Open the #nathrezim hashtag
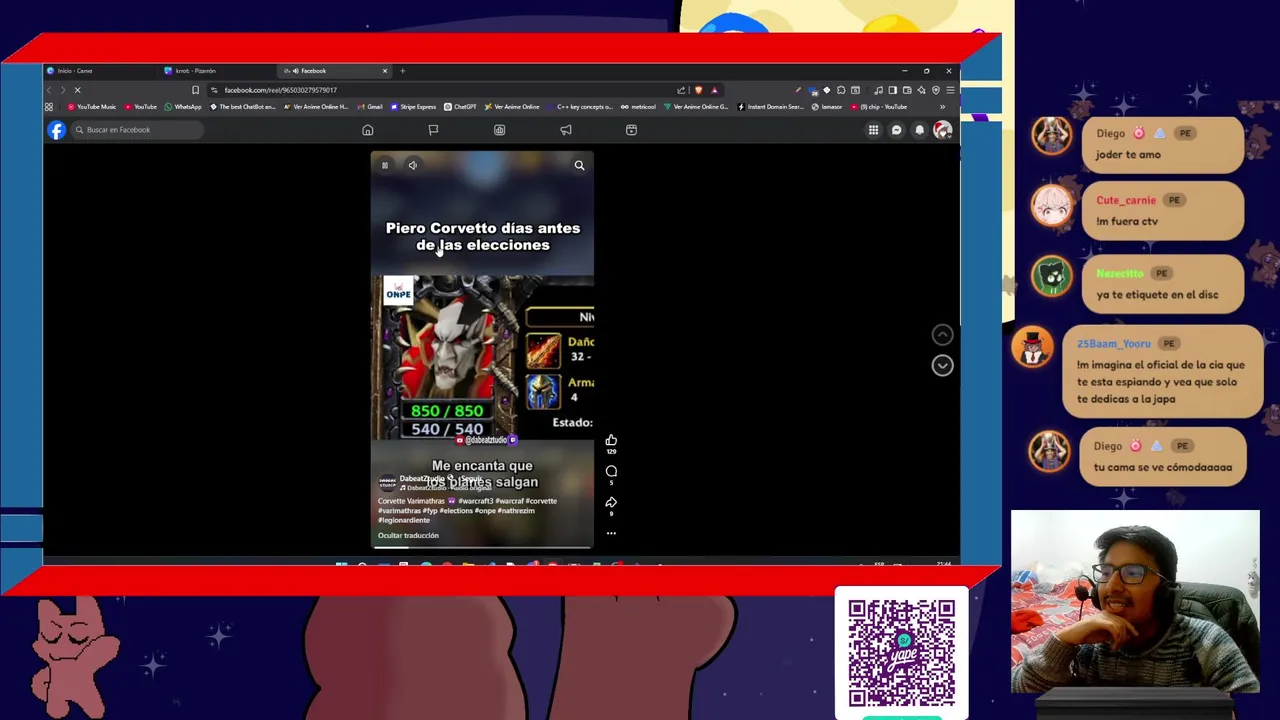The width and height of the screenshot is (1280, 720). tap(516, 511)
